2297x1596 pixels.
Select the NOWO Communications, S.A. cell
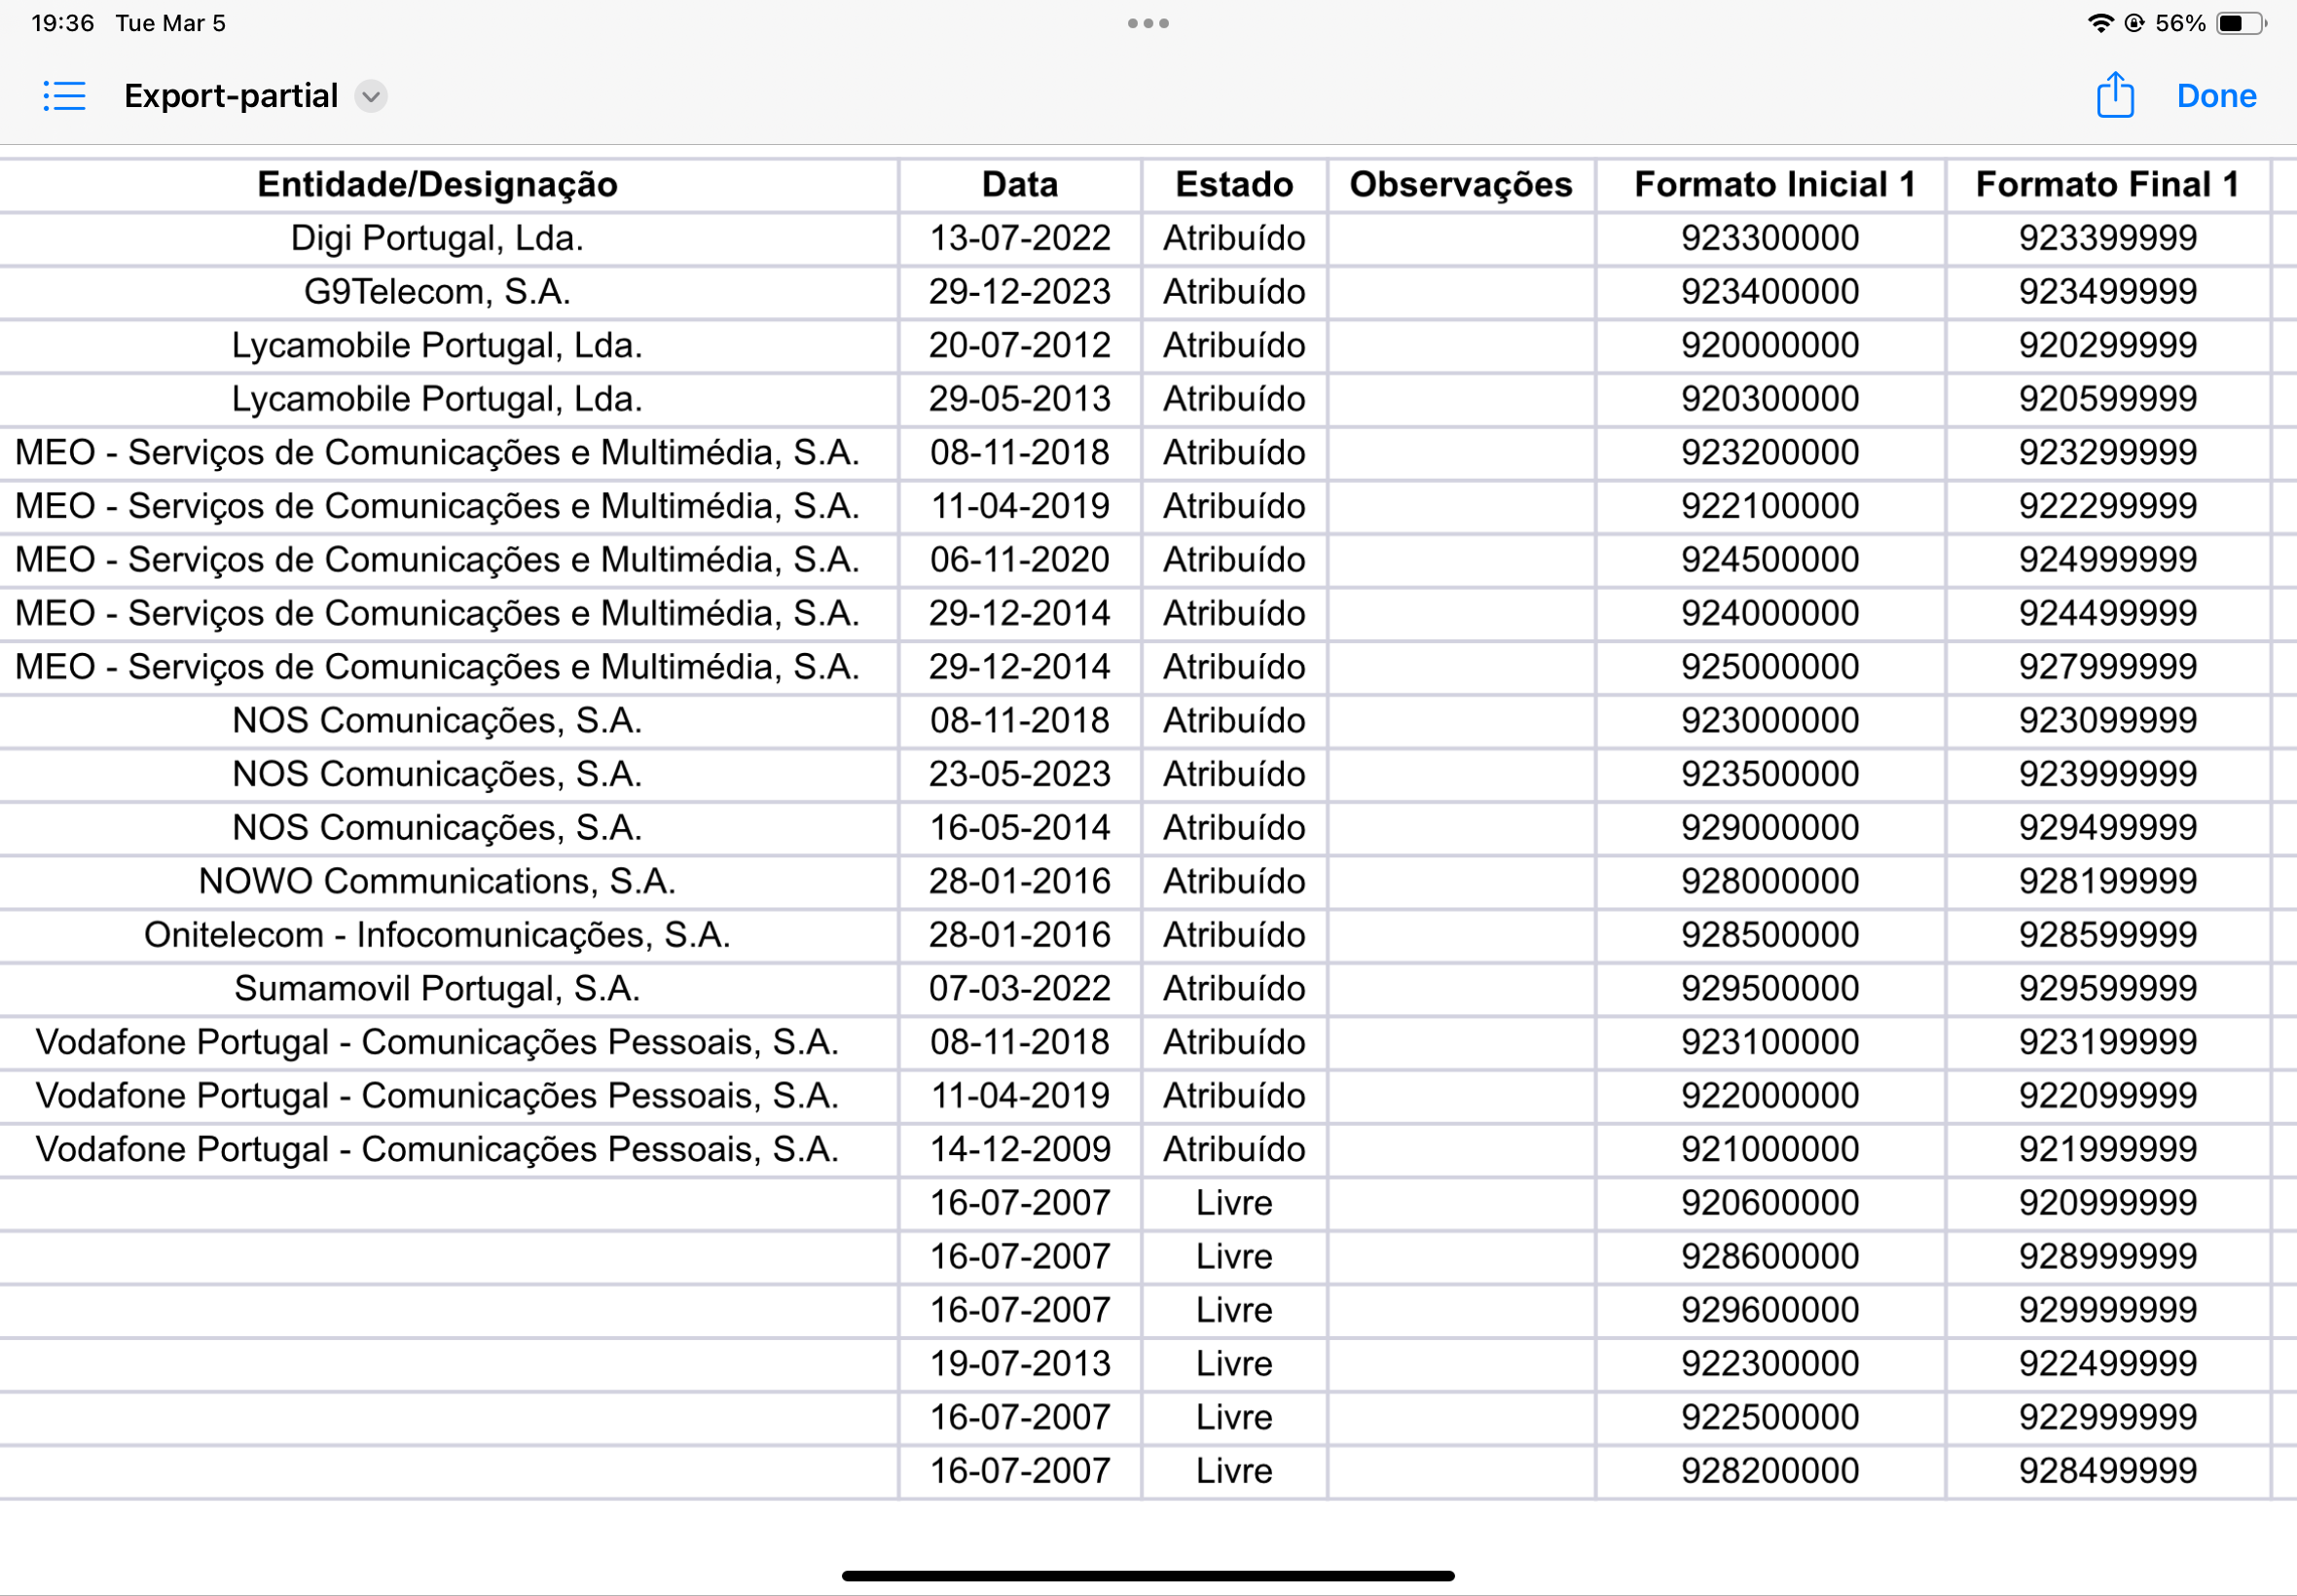click(437, 882)
